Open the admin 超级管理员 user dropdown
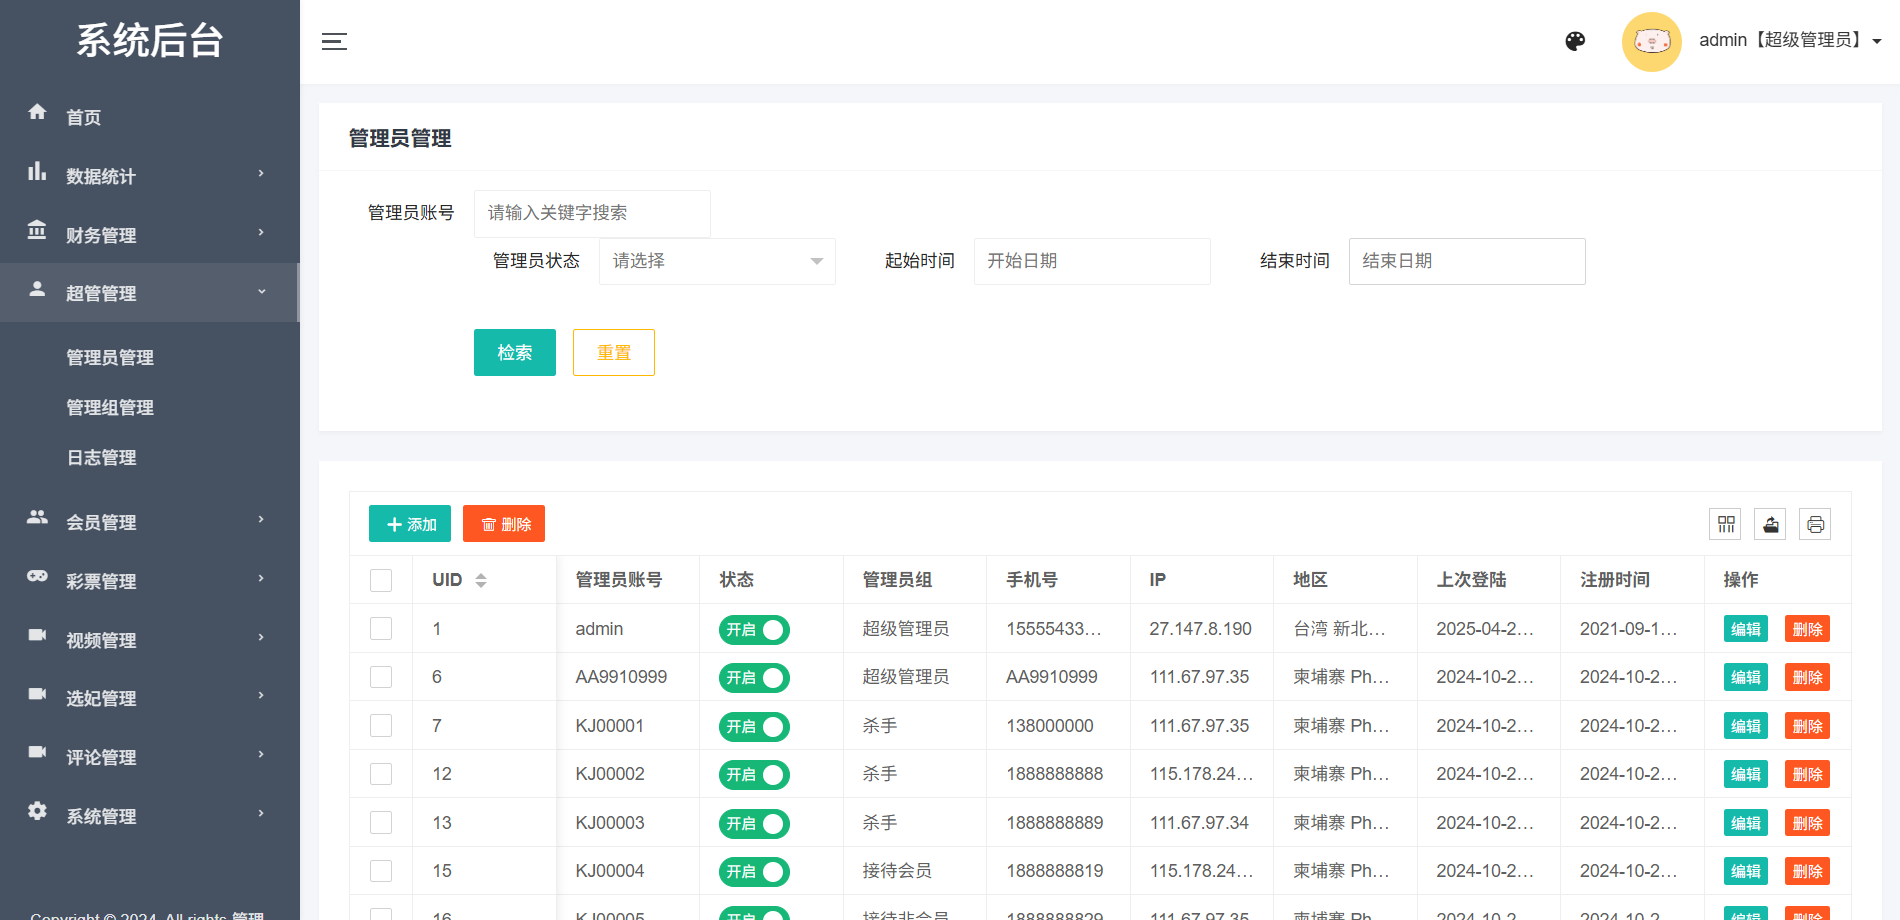This screenshot has width=1900, height=920. point(1790,41)
